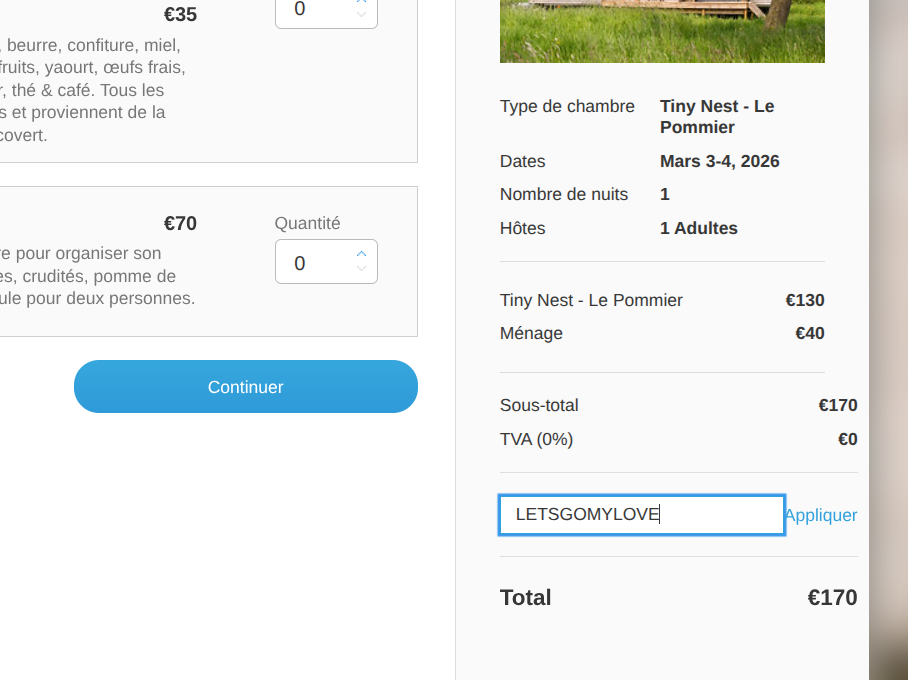Click the 1 Adultes guests value
Image resolution: width=908 pixels, height=680 pixels.
698,228
